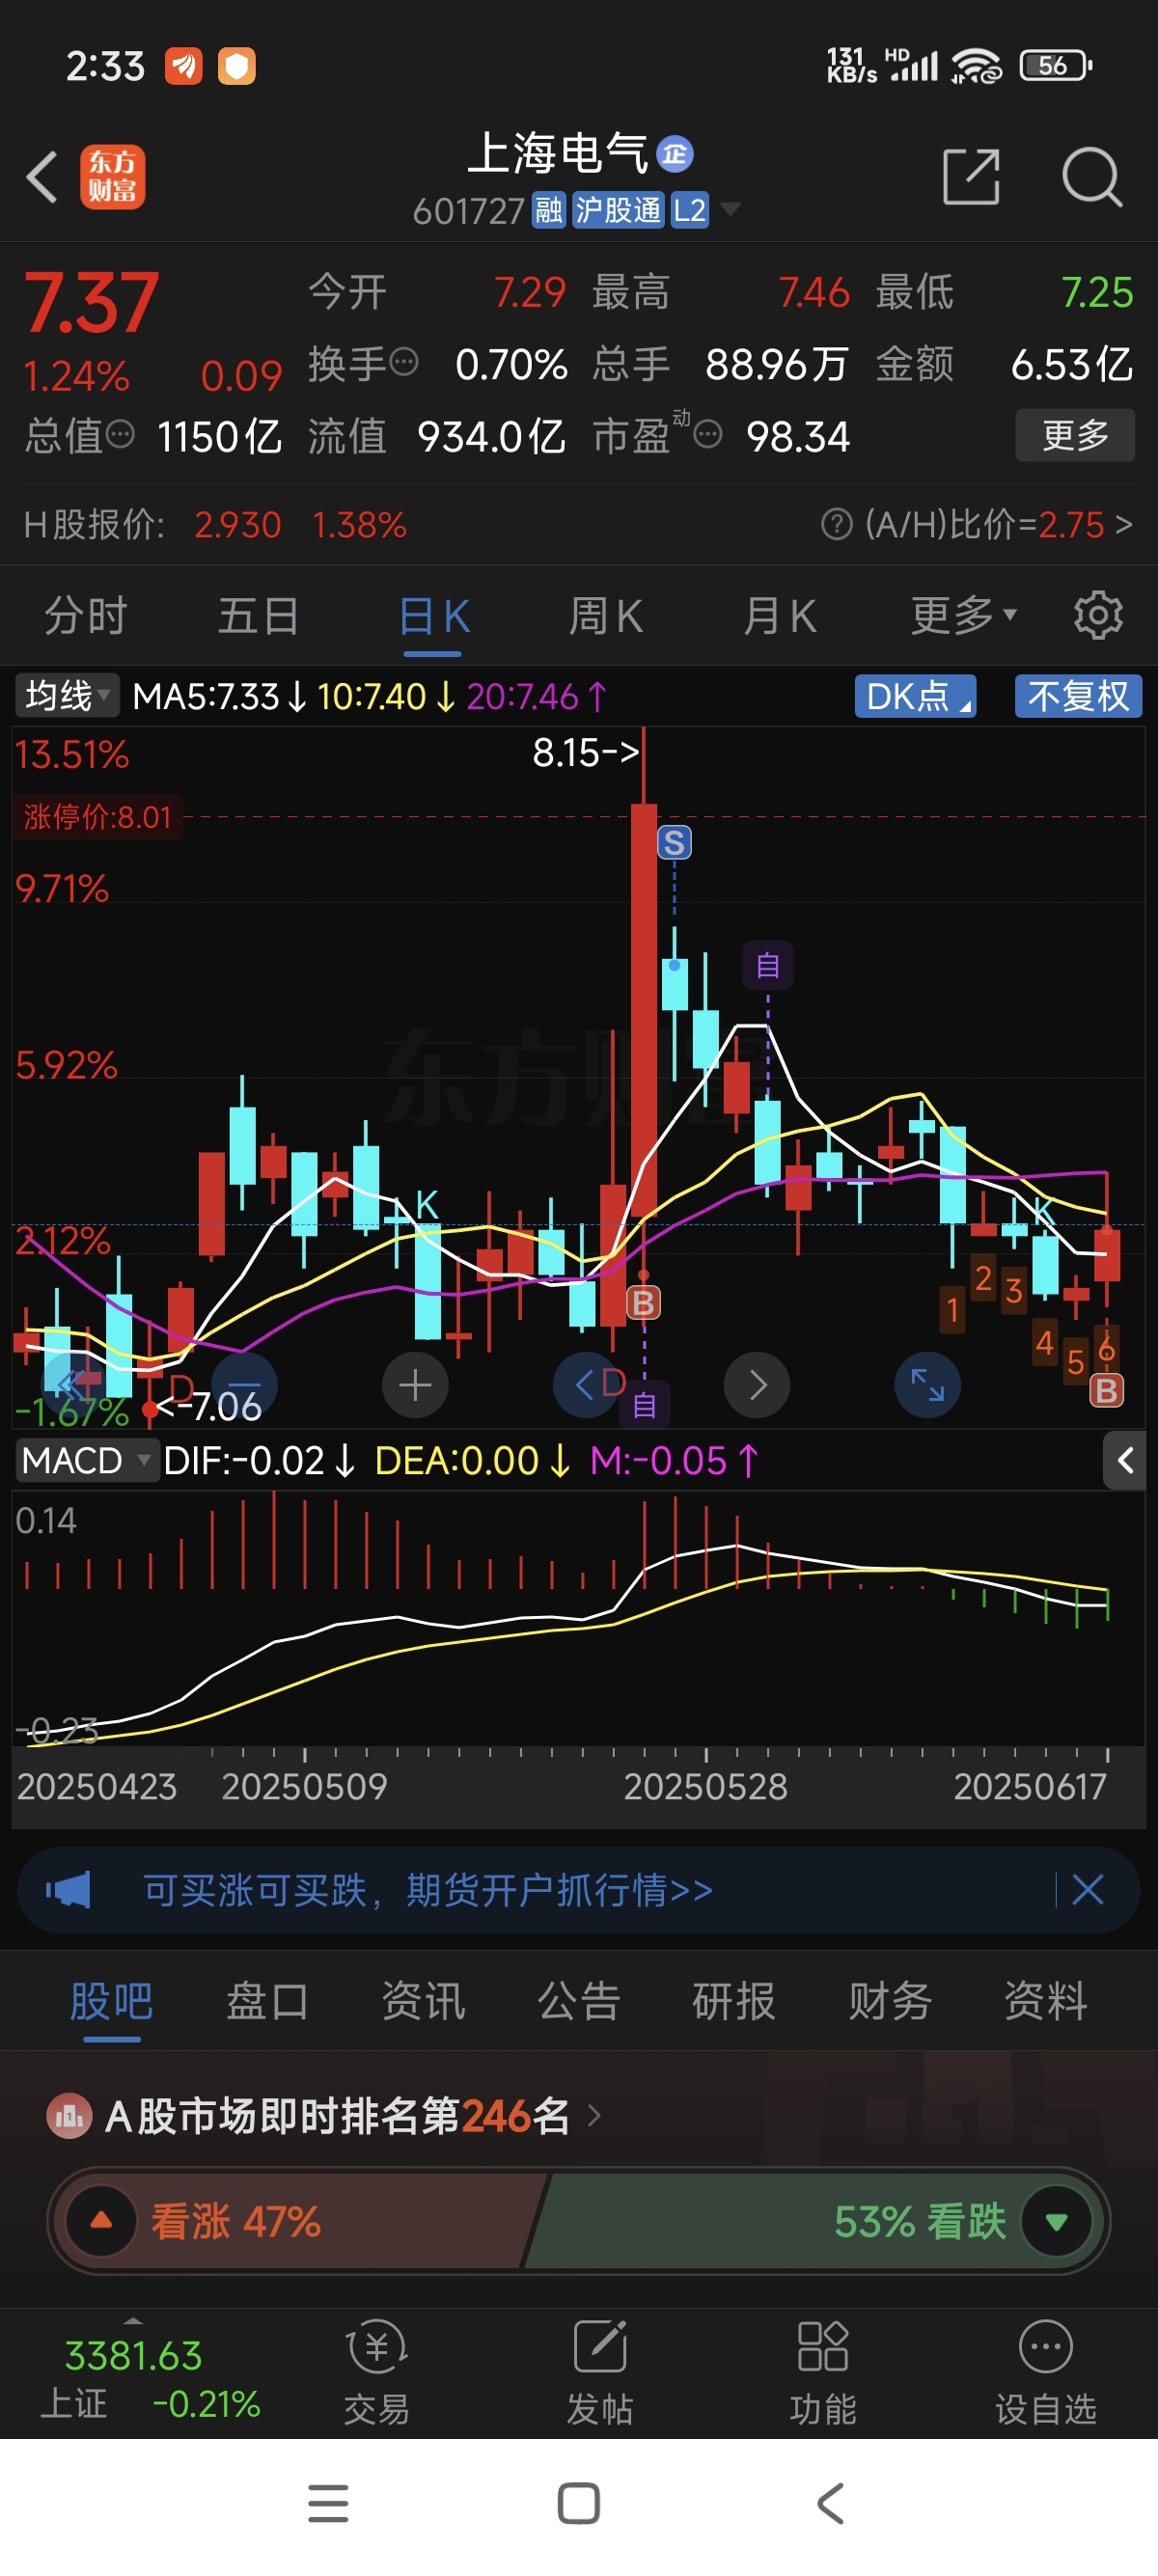Switch to 月K chart tab

click(x=780, y=615)
